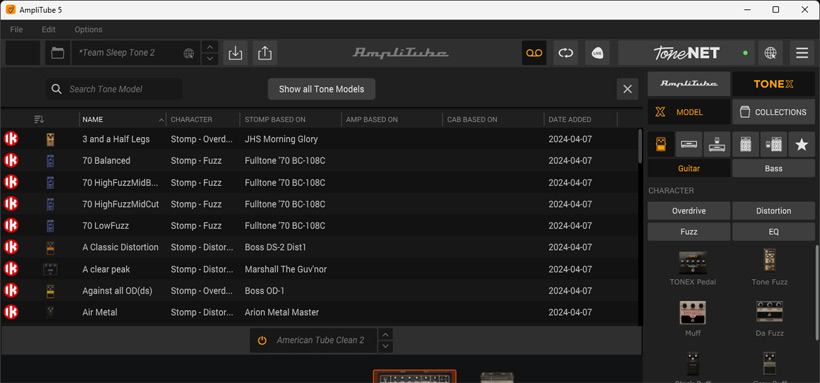The height and width of the screenshot is (383, 820).
Task: Open the hamburger main menu
Action: pos(802,53)
